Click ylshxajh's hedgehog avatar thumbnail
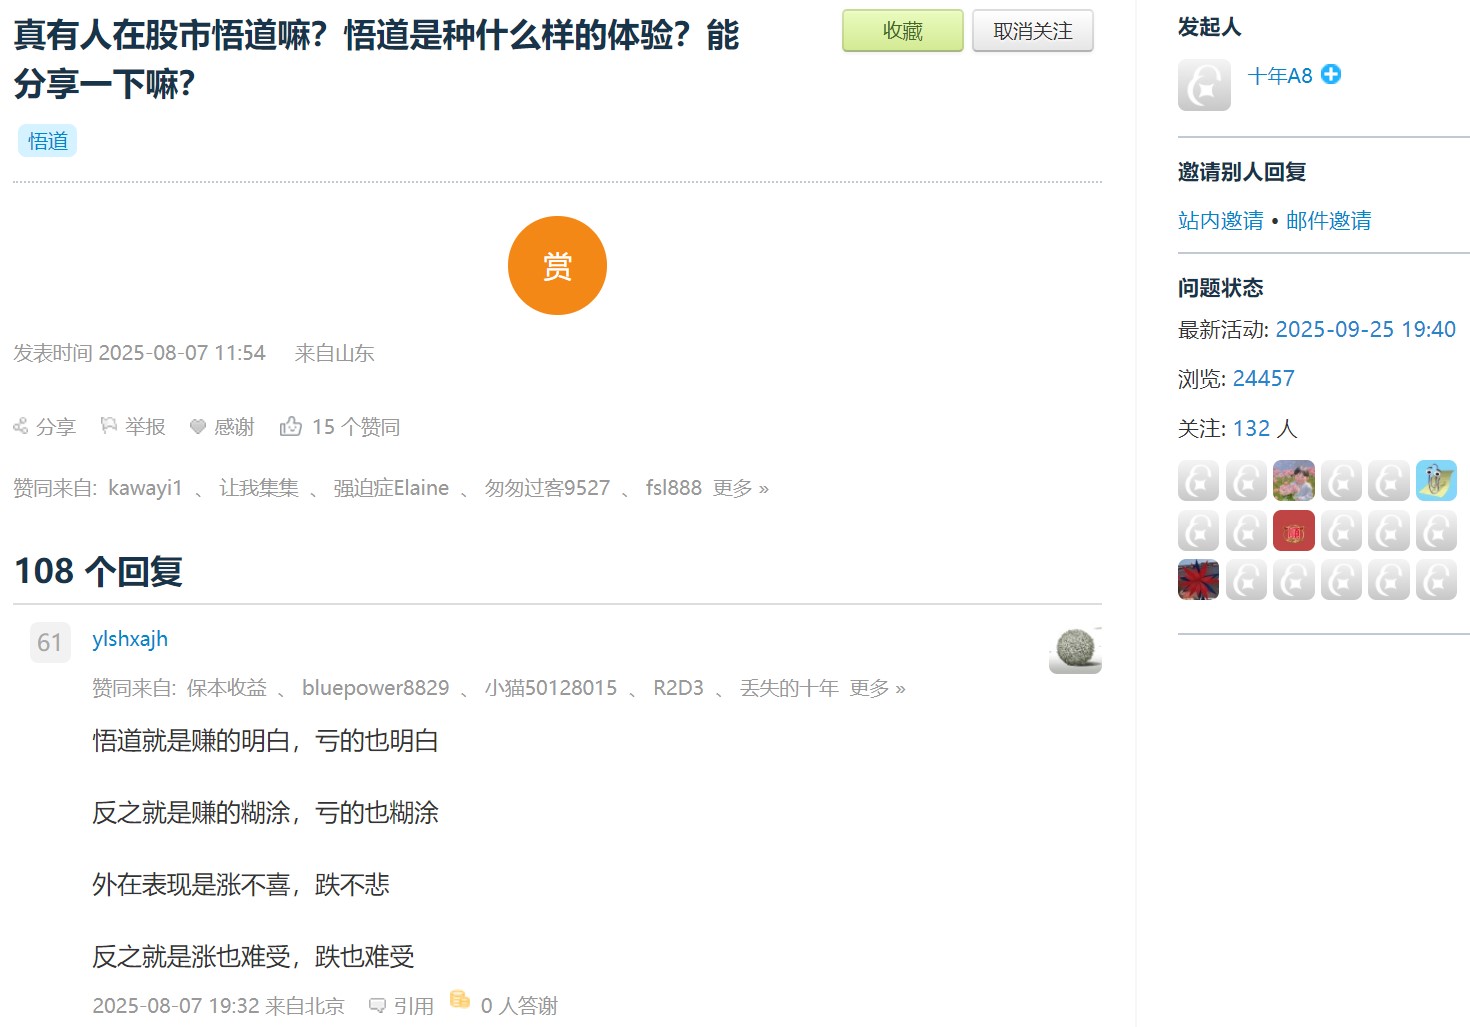Screen dimensions: 1470x1027 [x=1075, y=650]
